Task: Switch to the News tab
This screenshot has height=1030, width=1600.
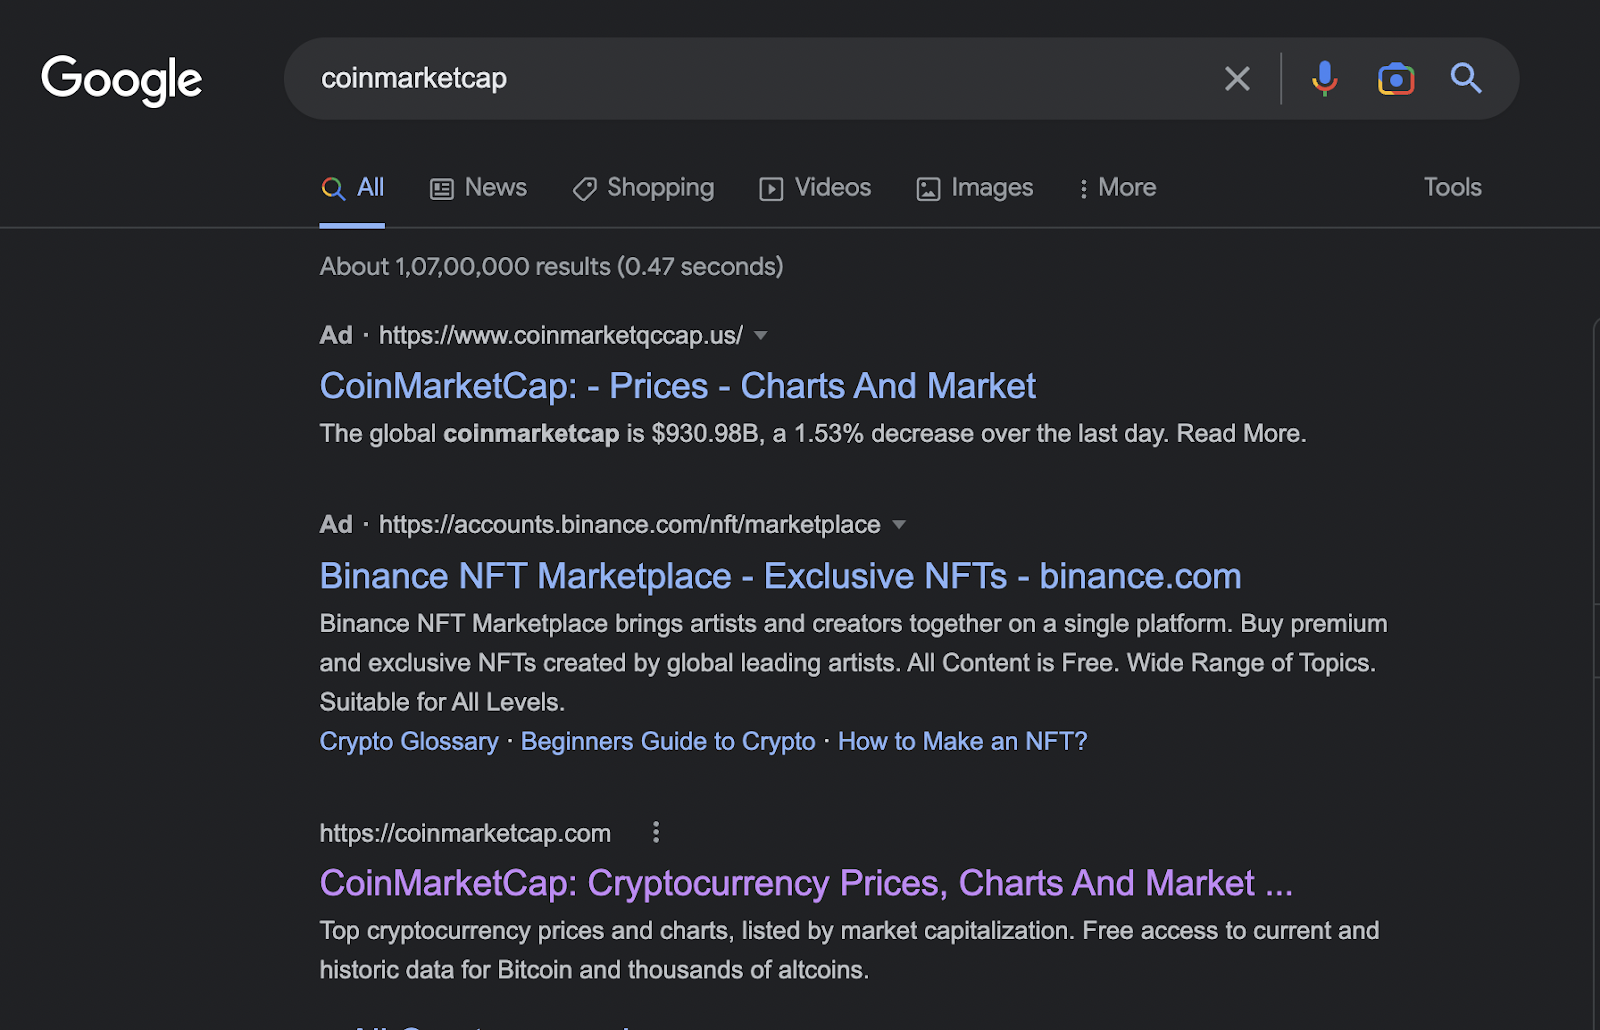Action: [x=478, y=188]
